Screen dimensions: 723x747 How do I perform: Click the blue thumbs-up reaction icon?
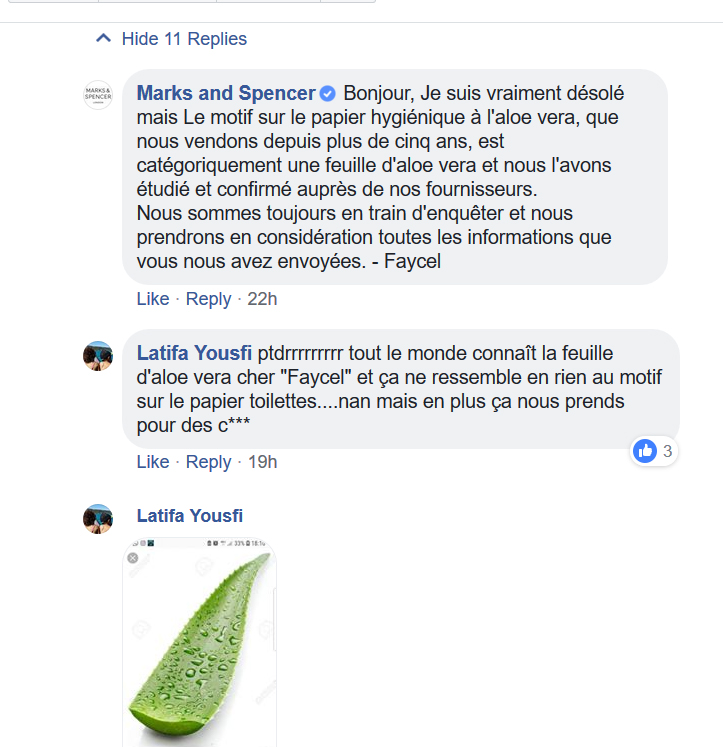644,451
